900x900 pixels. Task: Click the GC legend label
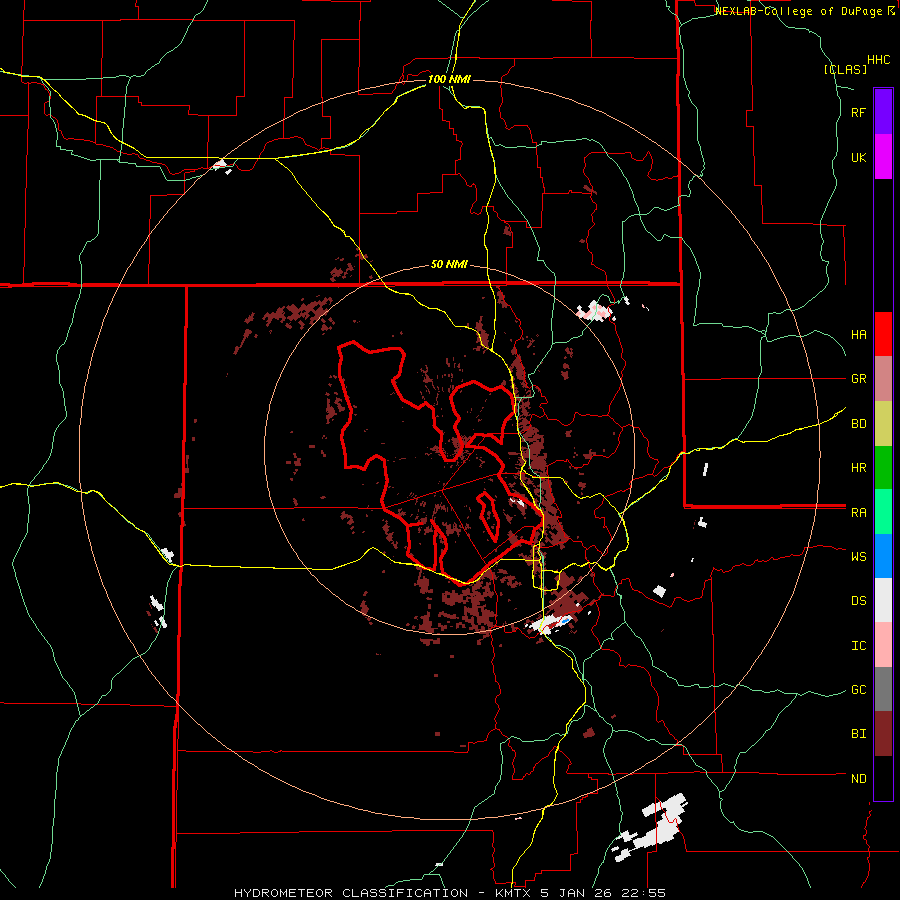[x=858, y=690]
